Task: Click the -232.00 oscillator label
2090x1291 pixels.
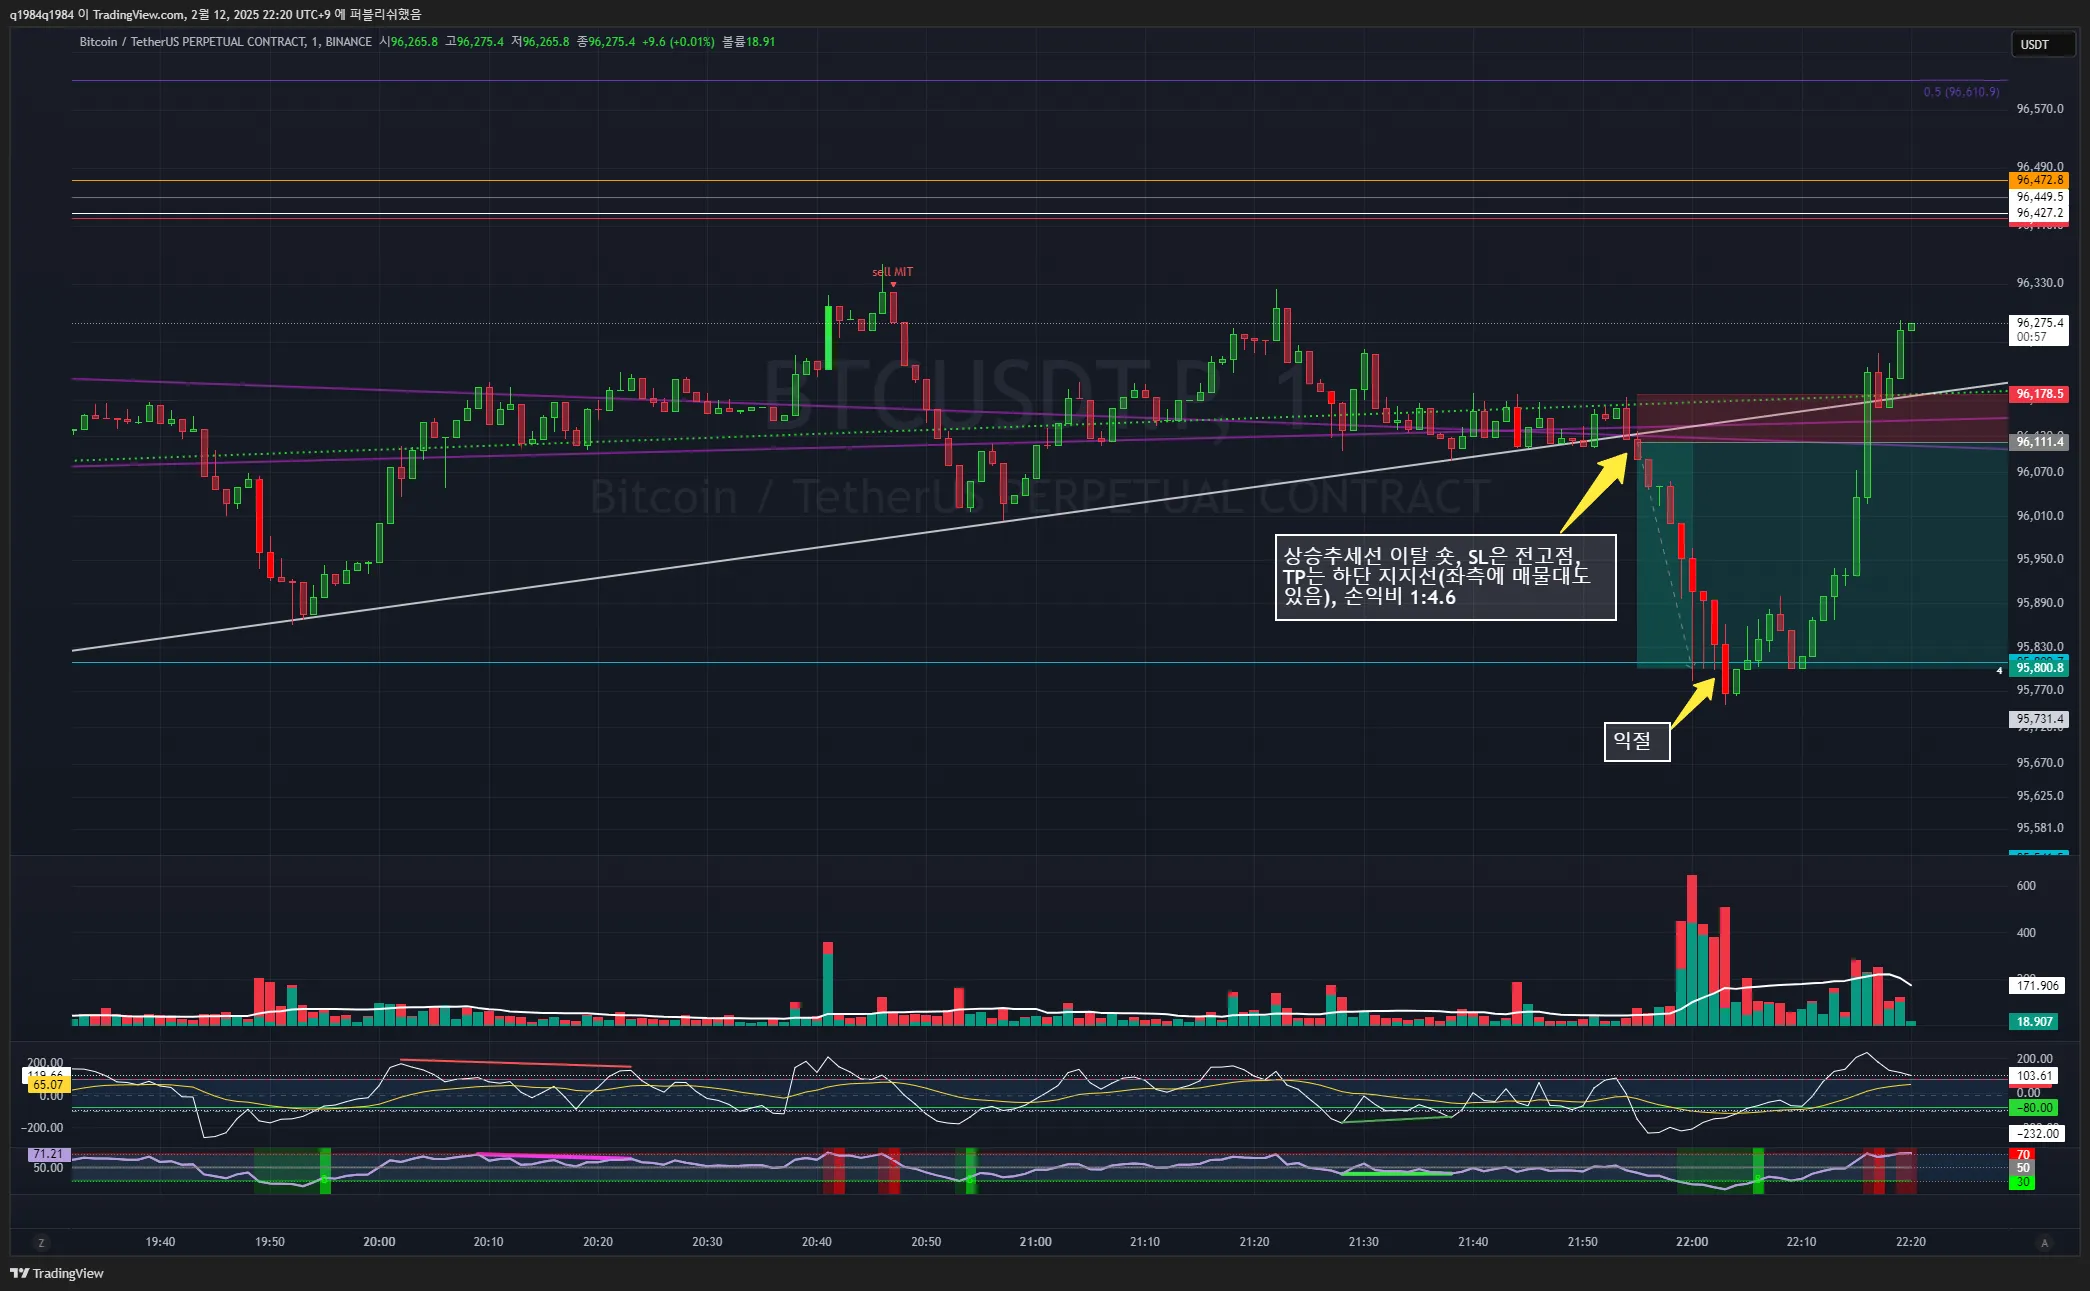Action: click(x=2035, y=1133)
